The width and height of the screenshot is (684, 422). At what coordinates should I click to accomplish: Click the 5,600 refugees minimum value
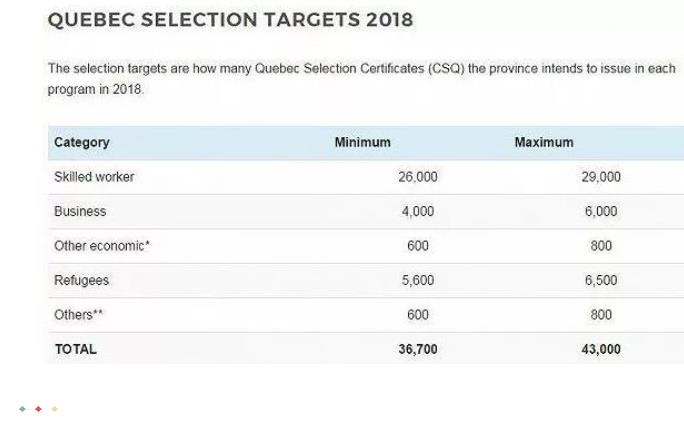pos(418,280)
